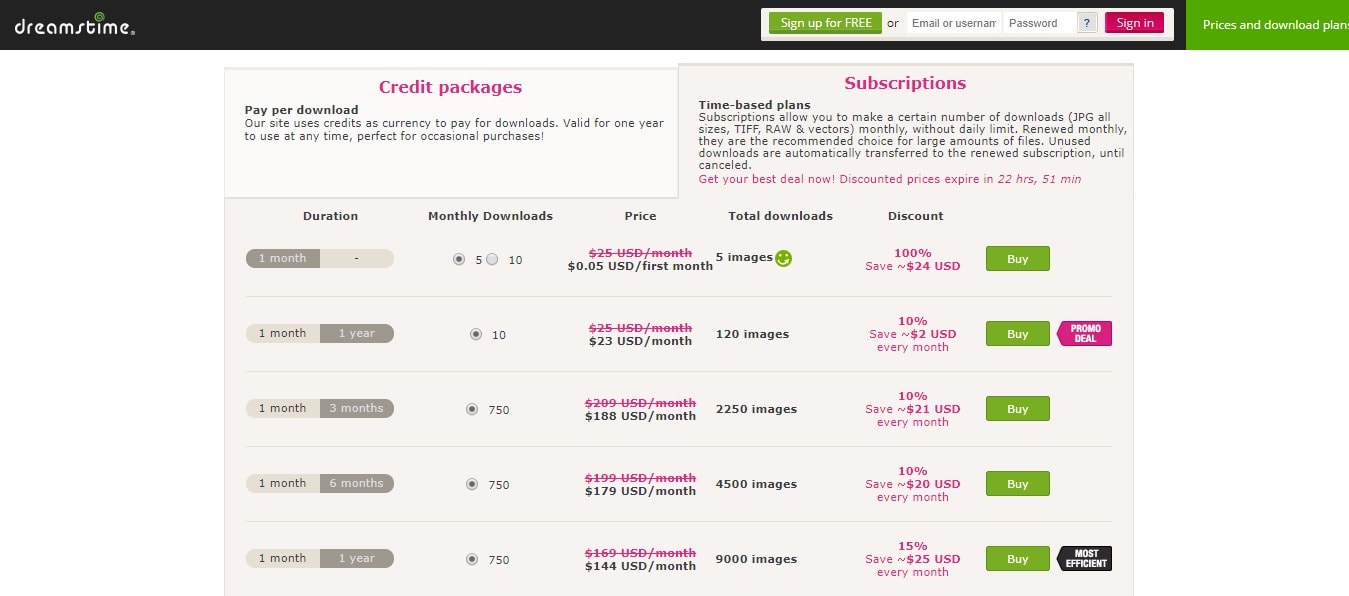Choose the dash duration option in first row
Viewport: 1349px width, 596px height.
357,258
